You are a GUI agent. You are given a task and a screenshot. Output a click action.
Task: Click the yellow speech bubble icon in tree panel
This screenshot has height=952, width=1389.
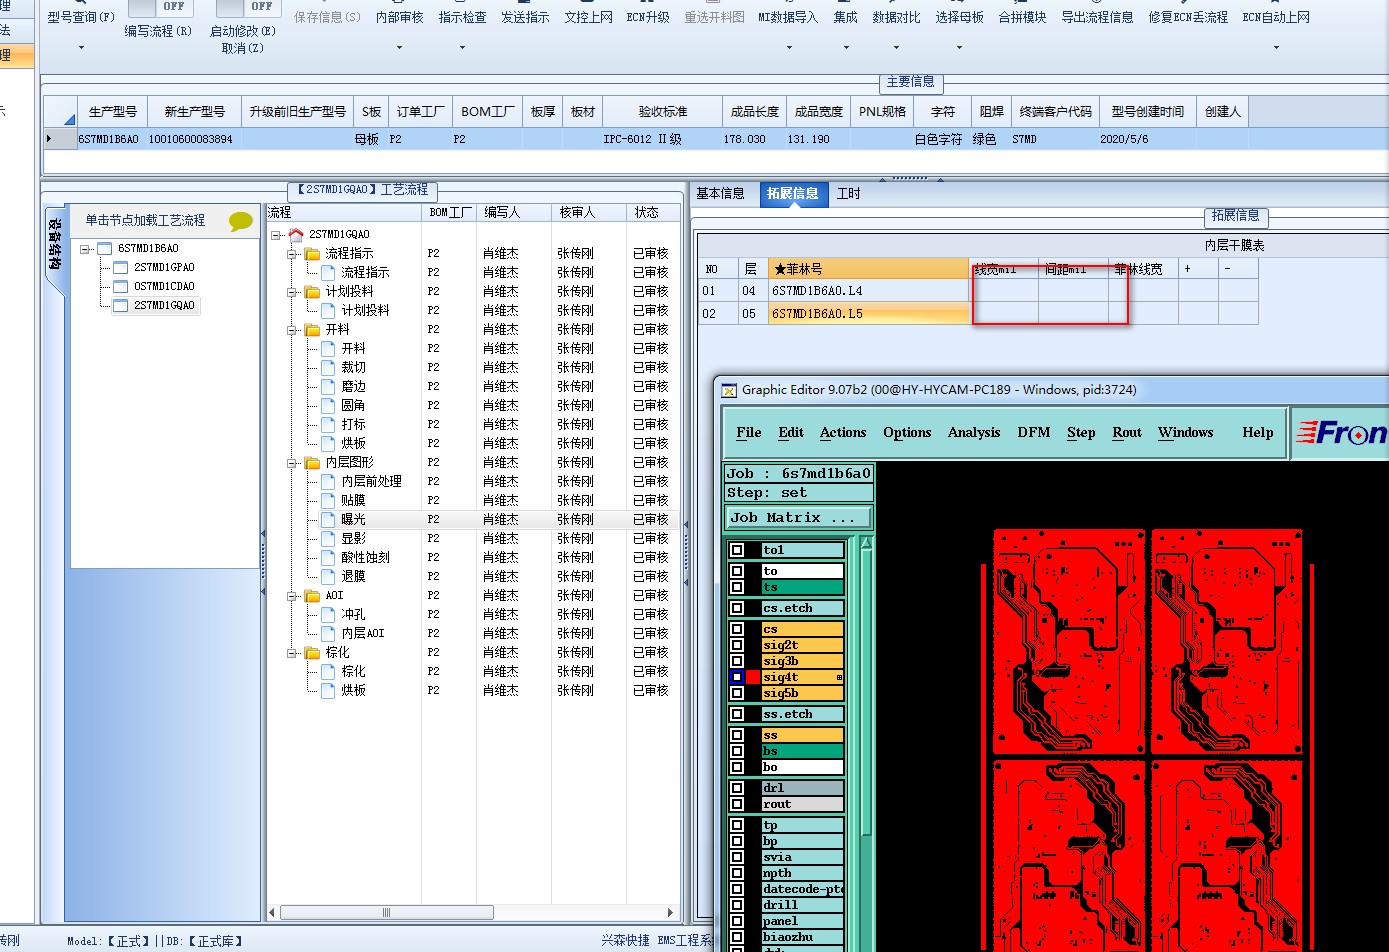pos(241,221)
